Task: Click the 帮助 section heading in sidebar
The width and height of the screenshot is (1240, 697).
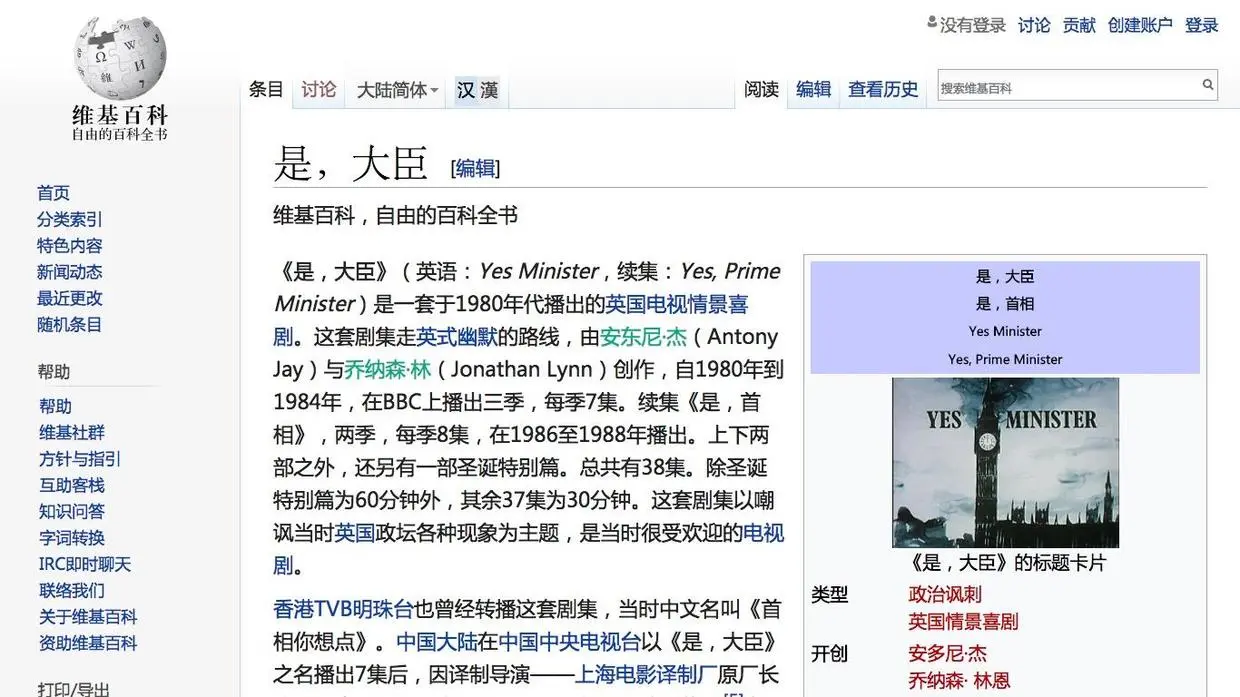Action: point(54,372)
